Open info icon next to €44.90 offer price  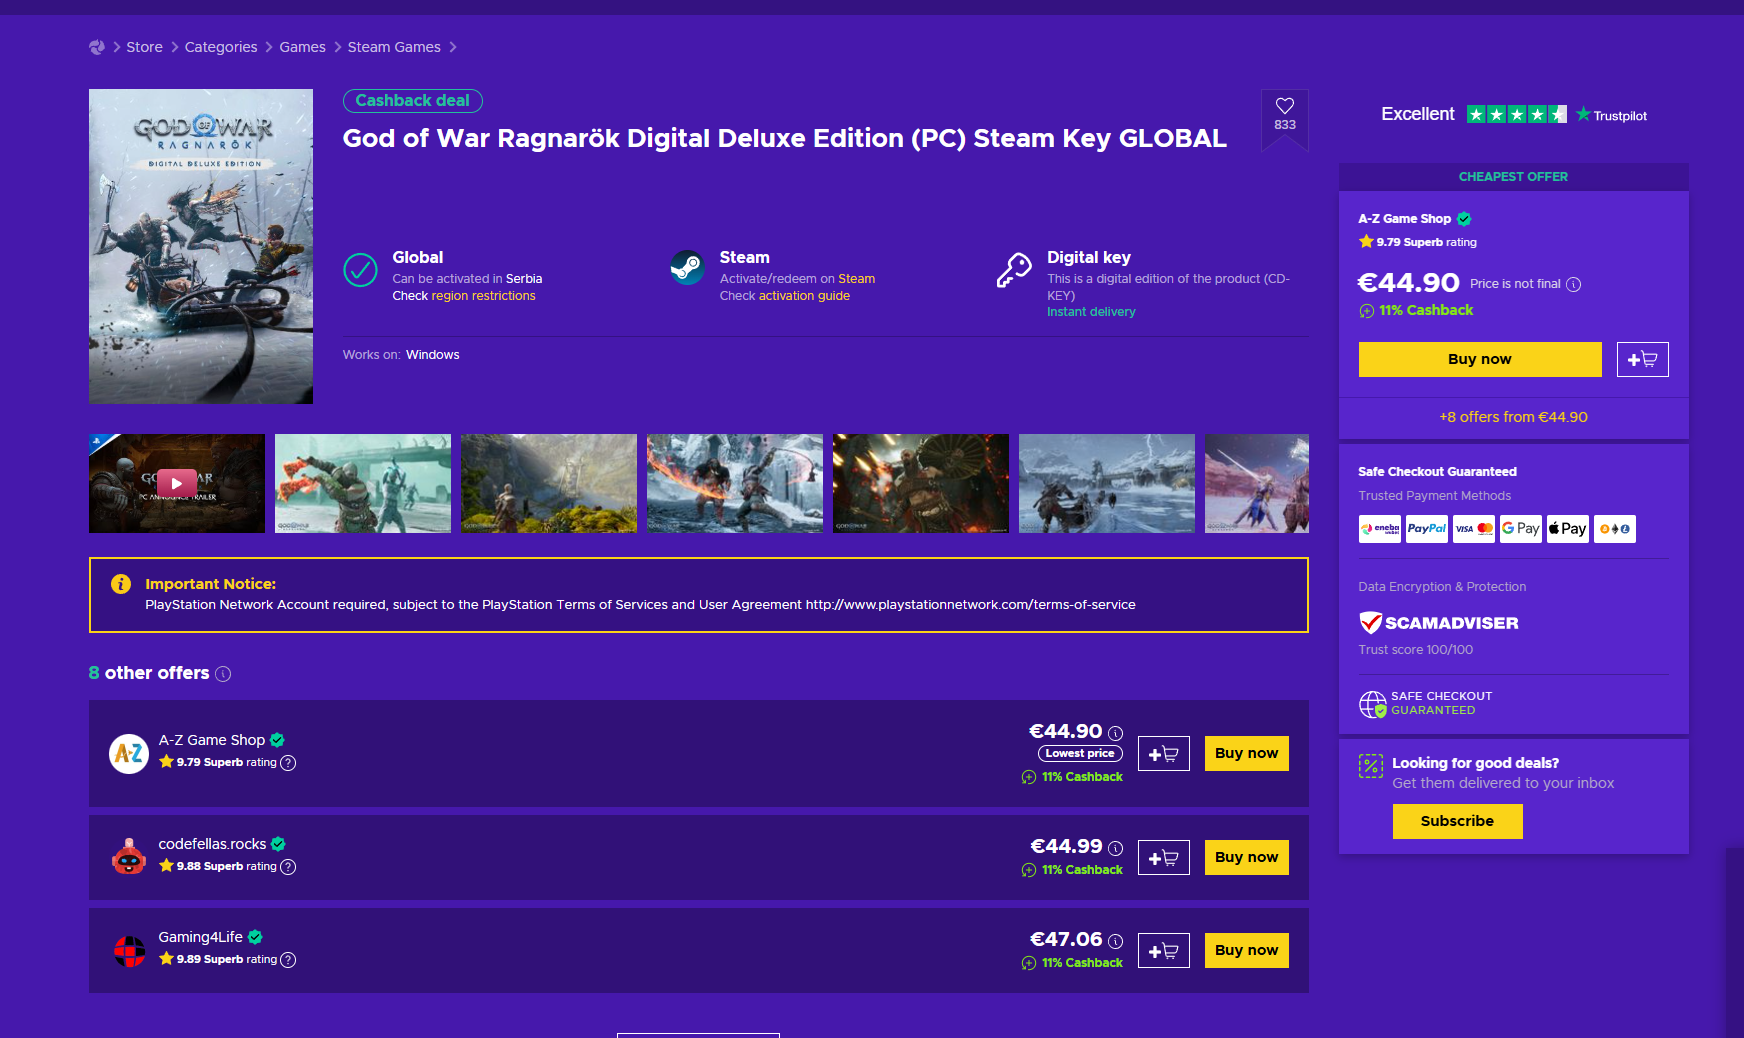[1116, 733]
